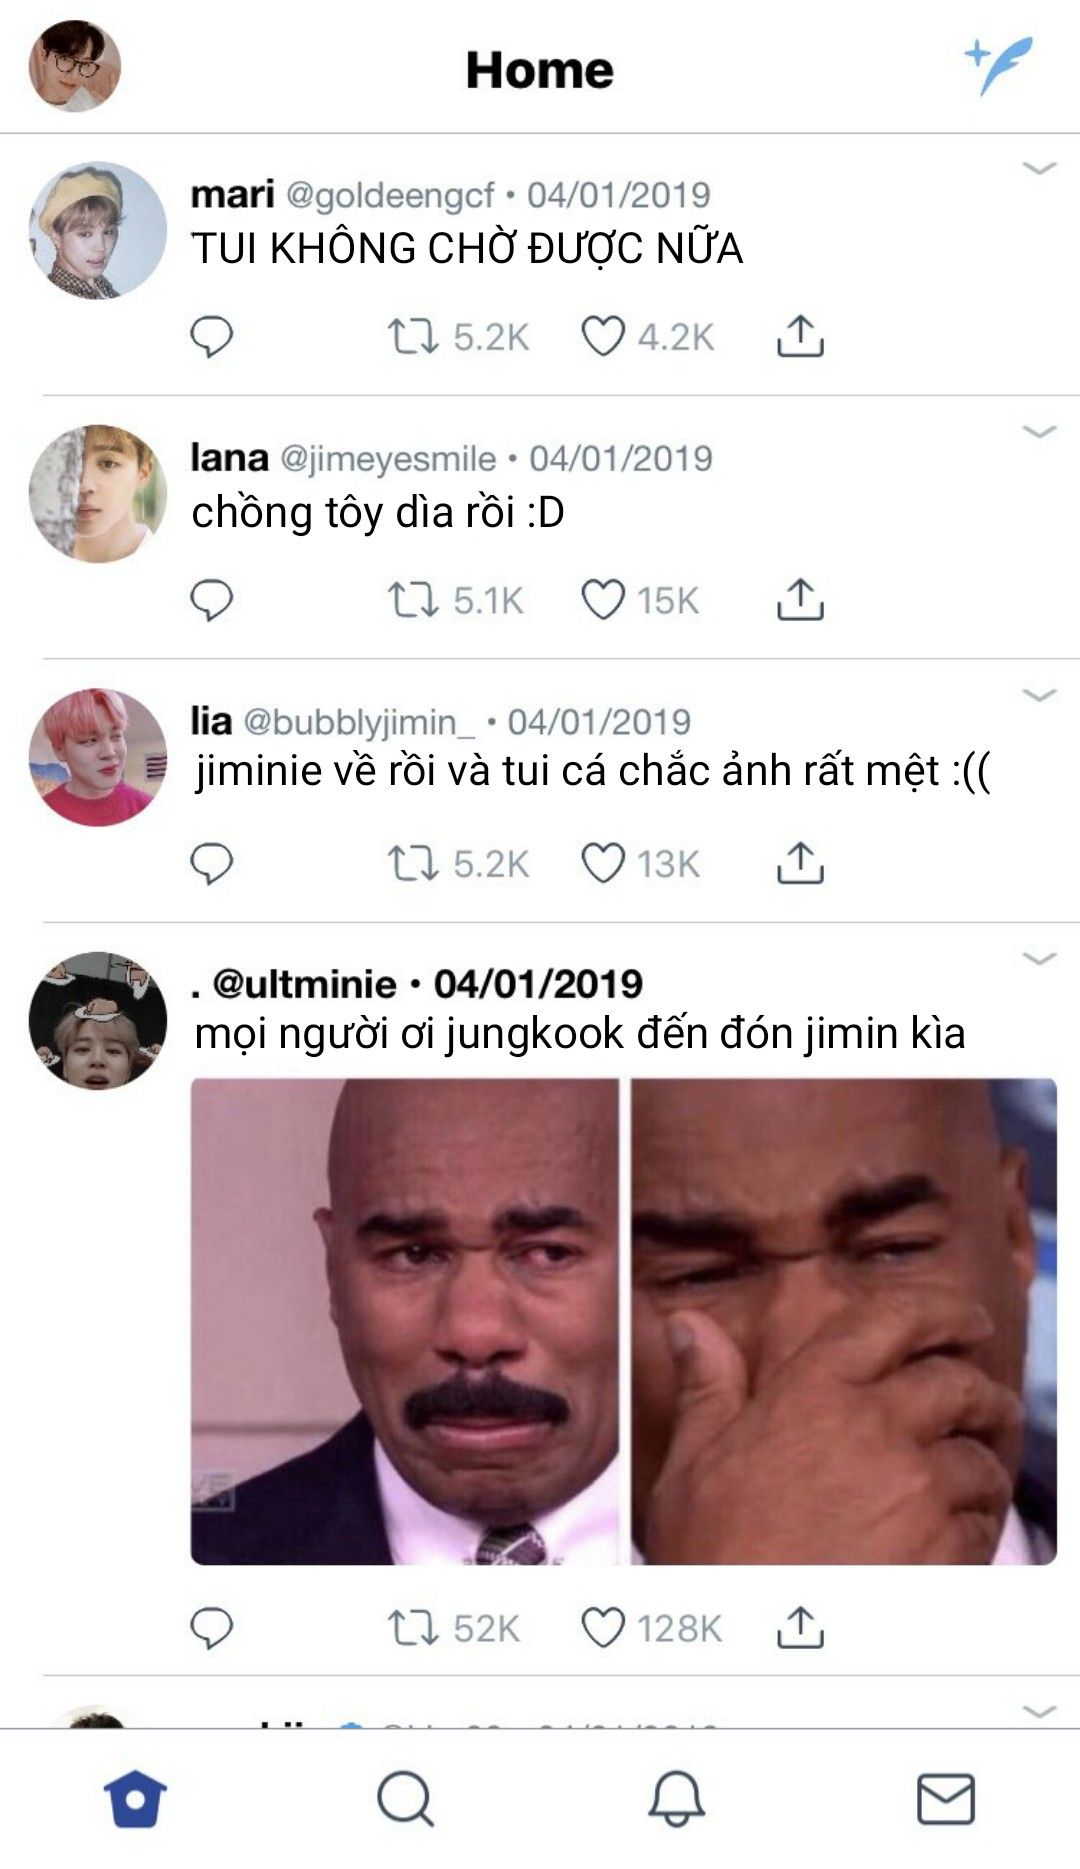Open Messages envelope tab
The image size is (1080, 1869).
click(946, 1799)
